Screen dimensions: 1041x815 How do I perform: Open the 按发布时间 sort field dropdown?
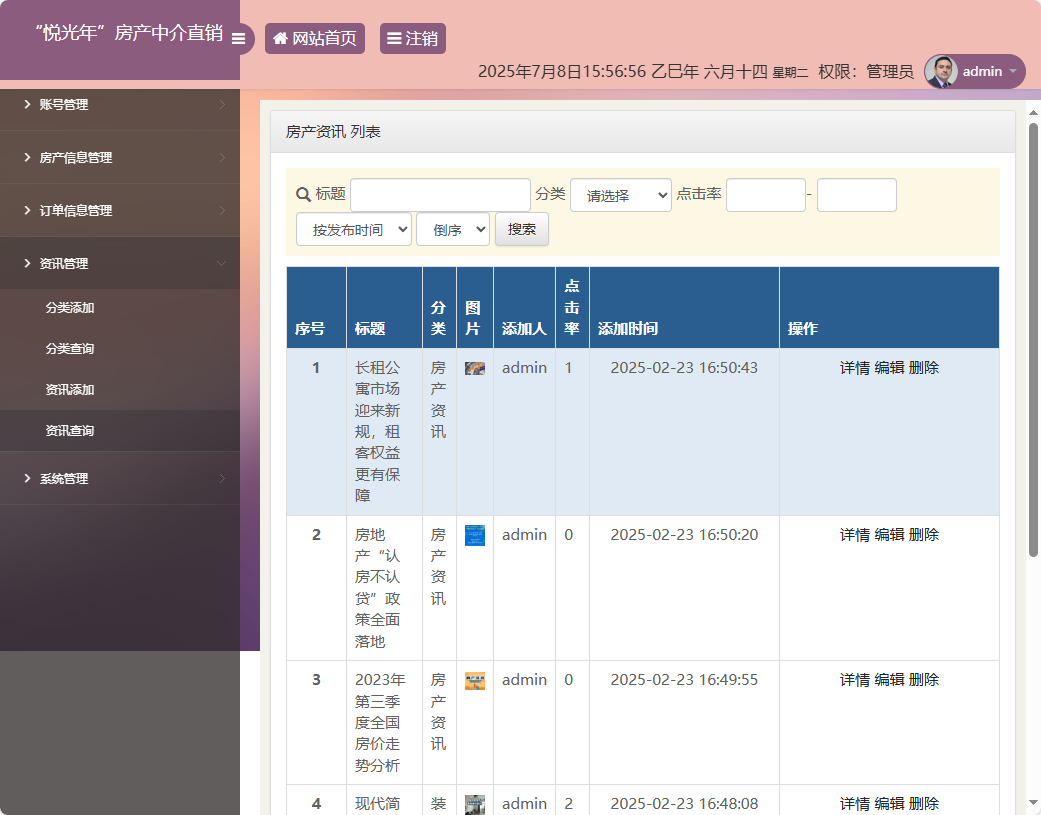pyautogui.click(x=354, y=228)
